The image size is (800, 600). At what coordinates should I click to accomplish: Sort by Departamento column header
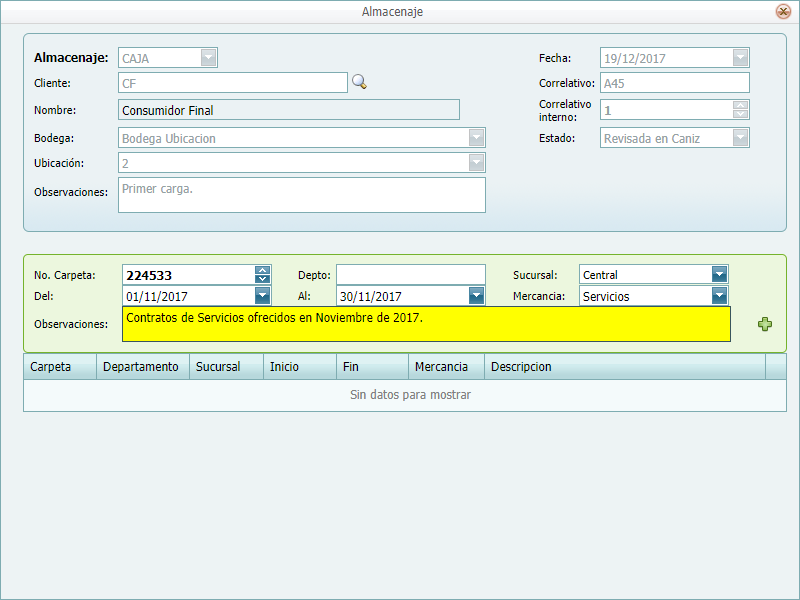[x=143, y=367]
